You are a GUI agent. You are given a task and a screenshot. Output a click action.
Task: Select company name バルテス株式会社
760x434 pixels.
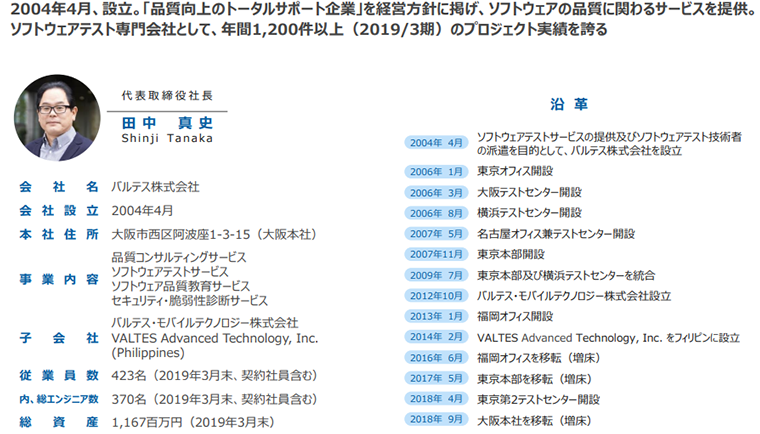pos(155,187)
